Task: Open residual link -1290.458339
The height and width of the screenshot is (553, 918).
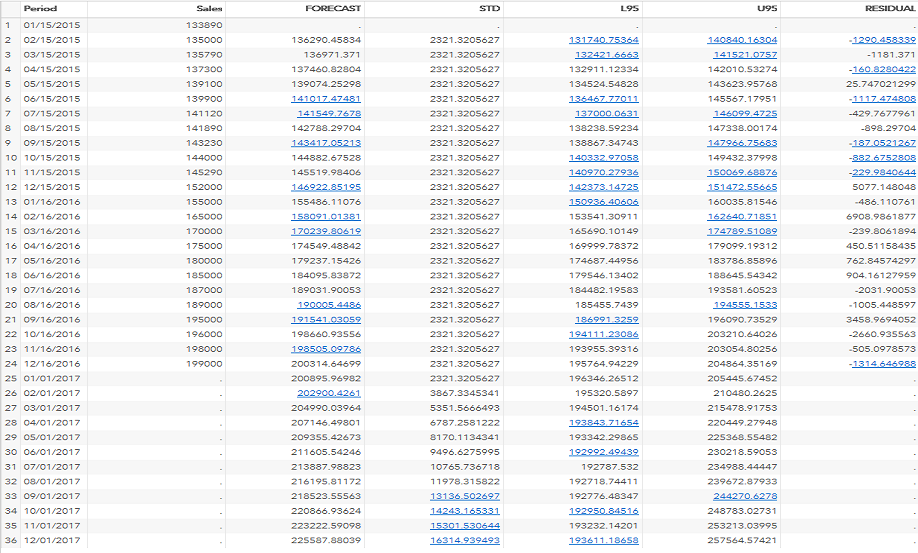Action: [882, 40]
